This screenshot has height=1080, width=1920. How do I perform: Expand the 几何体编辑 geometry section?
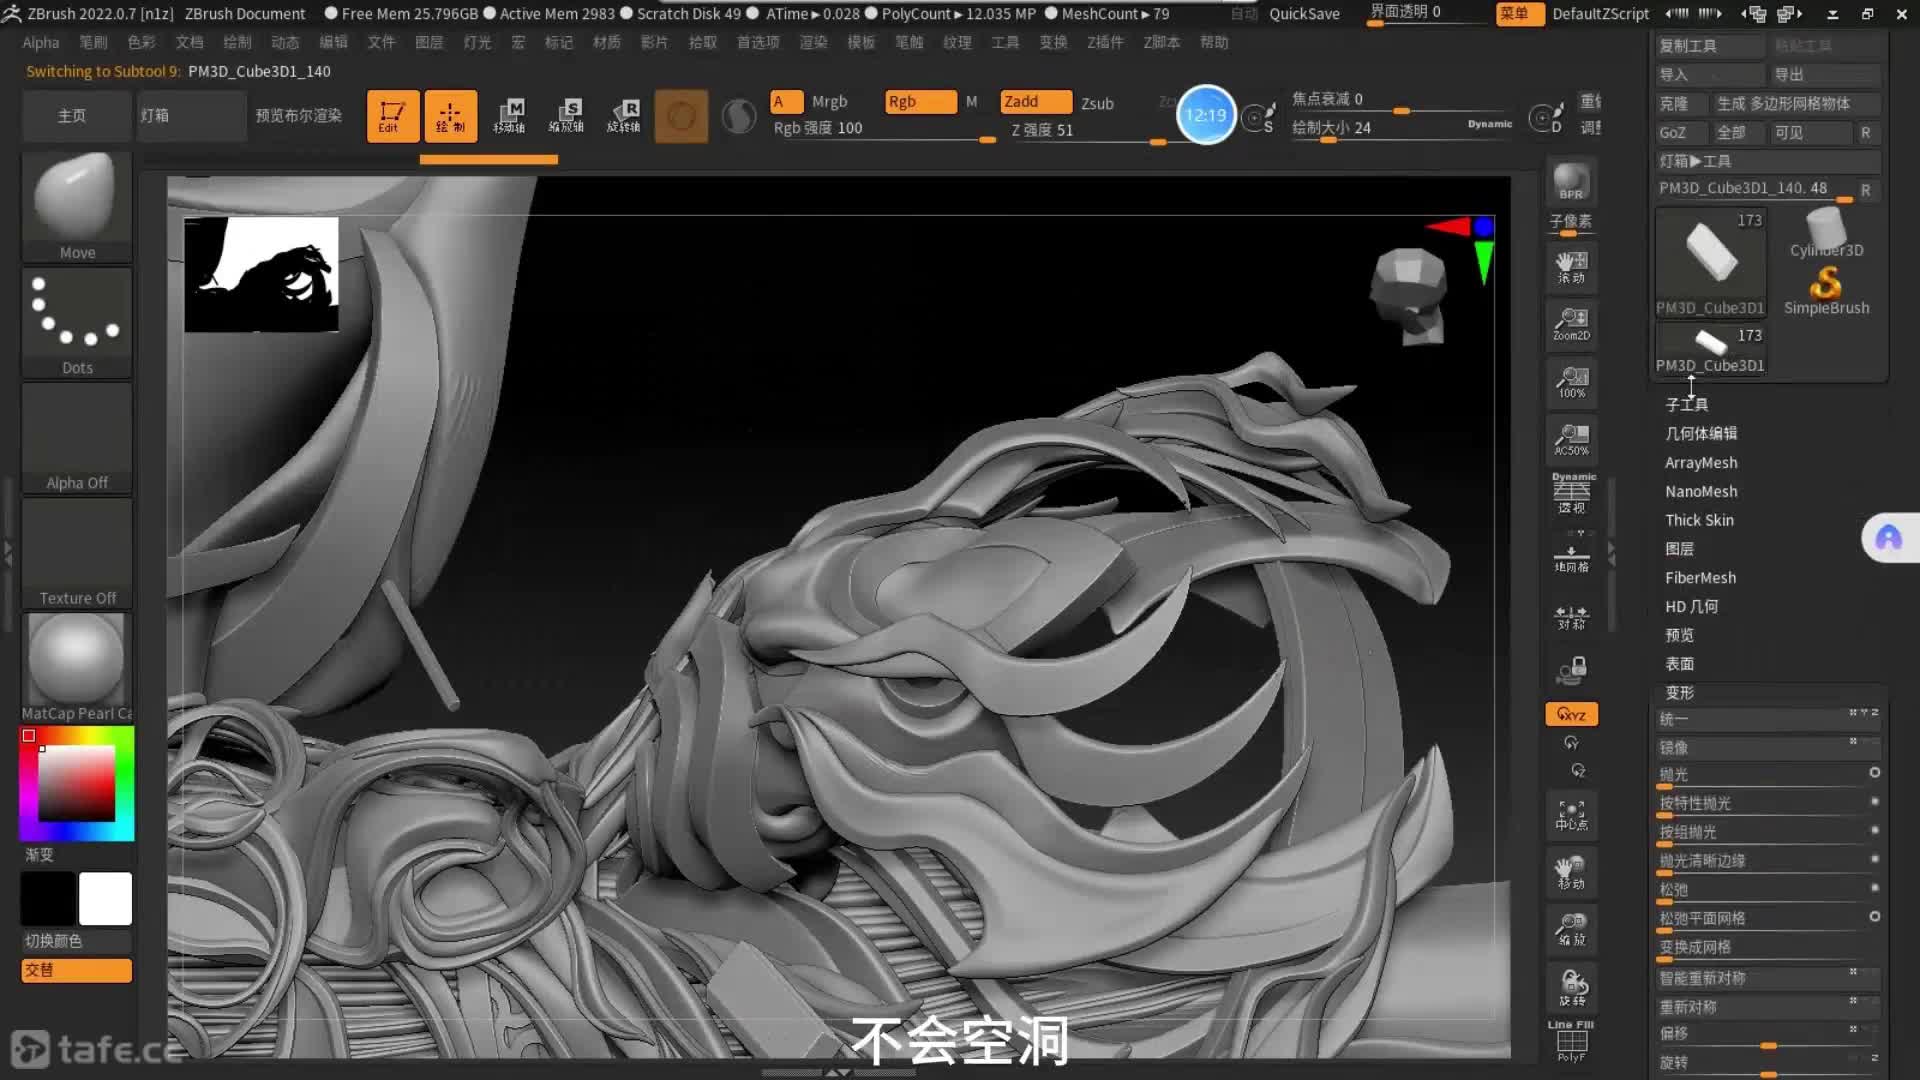coord(1700,433)
